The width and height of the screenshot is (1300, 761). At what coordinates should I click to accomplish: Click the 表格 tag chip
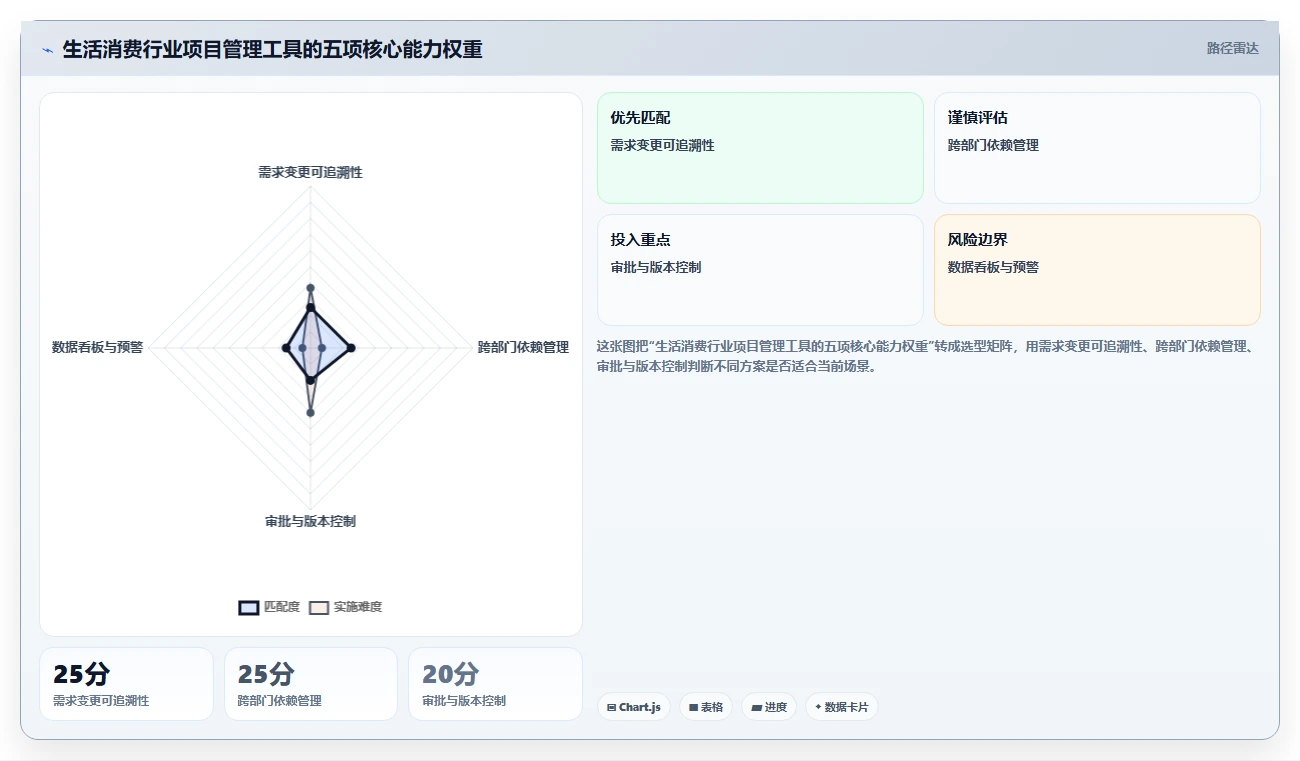click(x=706, y=707)
